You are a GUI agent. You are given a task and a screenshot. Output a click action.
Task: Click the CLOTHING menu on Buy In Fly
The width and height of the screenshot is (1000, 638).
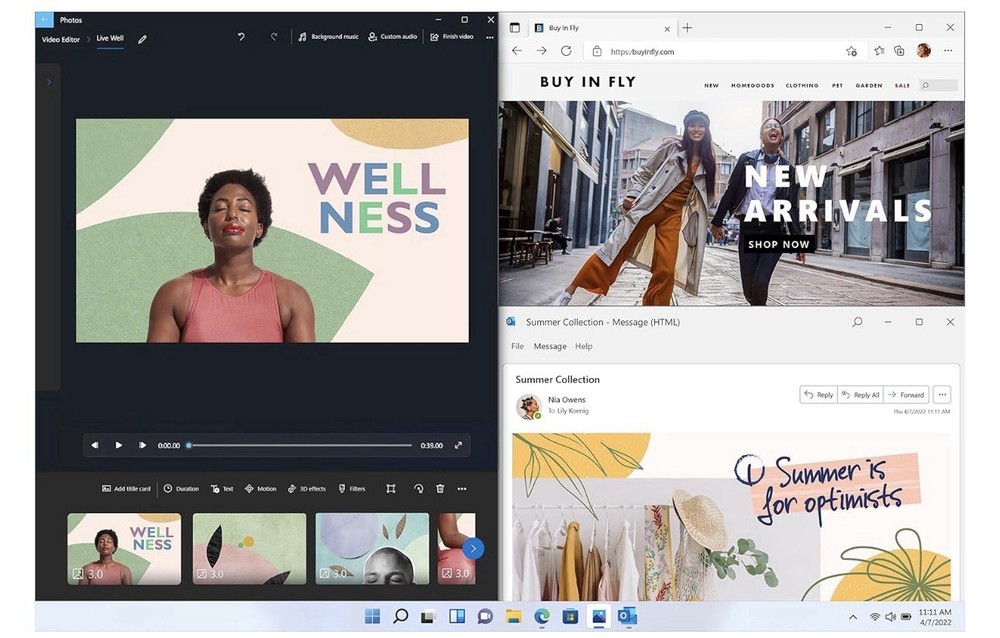802,86
